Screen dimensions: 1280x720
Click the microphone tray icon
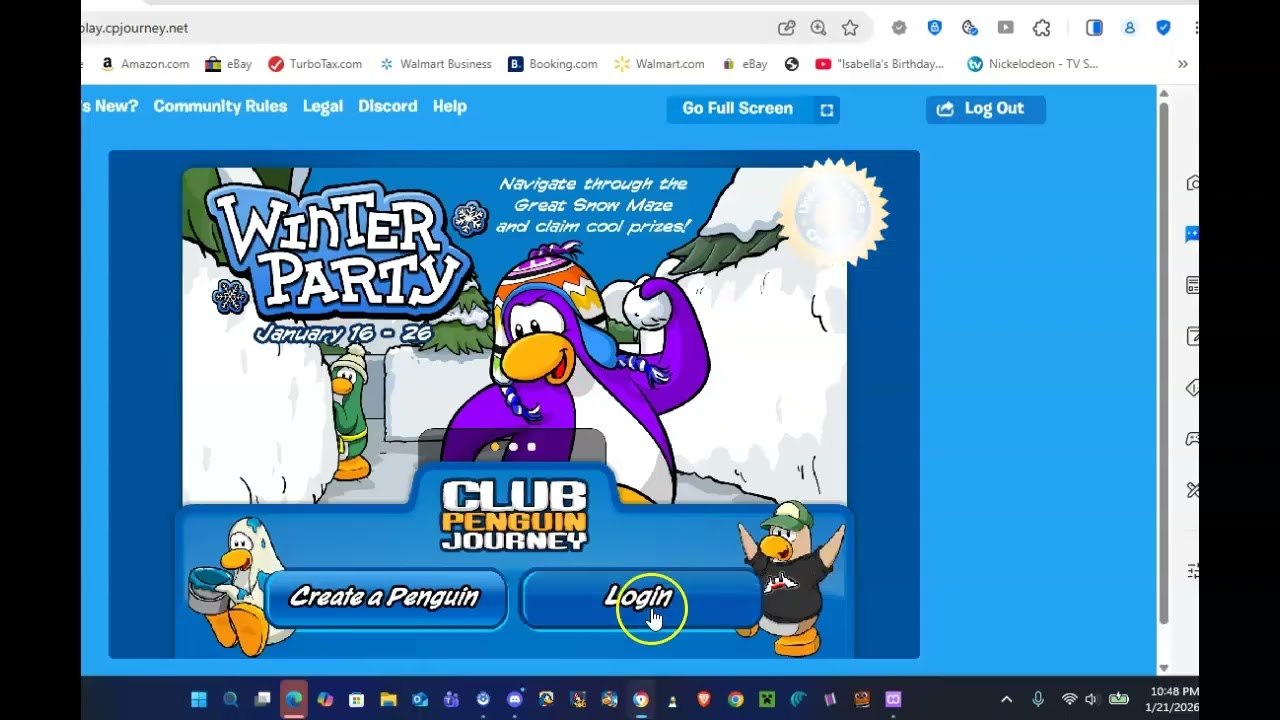[x=1038, y=699]
